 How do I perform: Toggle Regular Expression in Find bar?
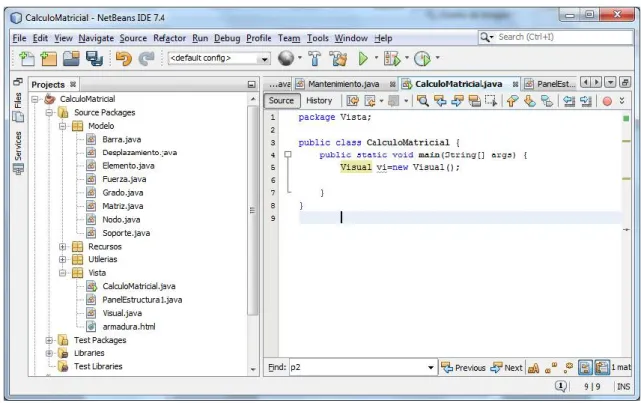[568, 368]
